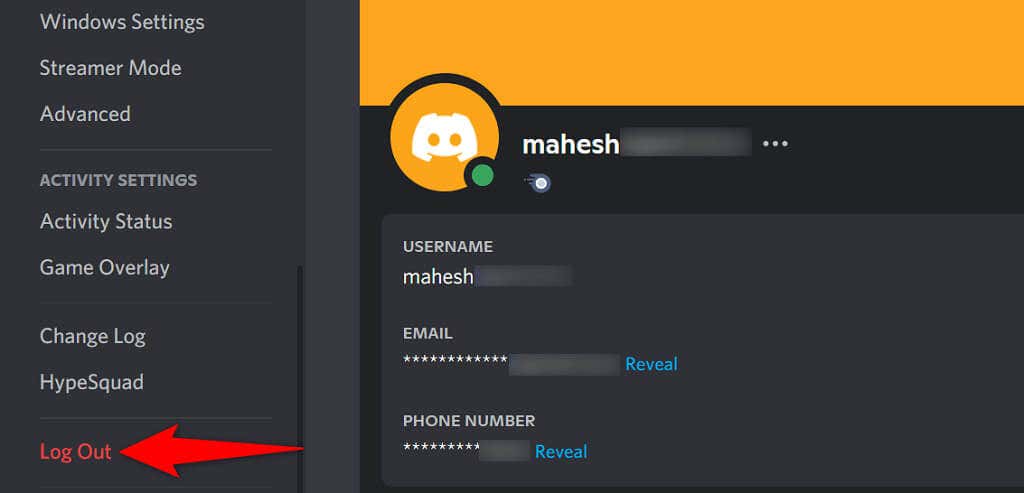The width and height of the screenshot is (1024, 493).
Task: Select Activity Status in the sidebar
Action: click(106, 221)
